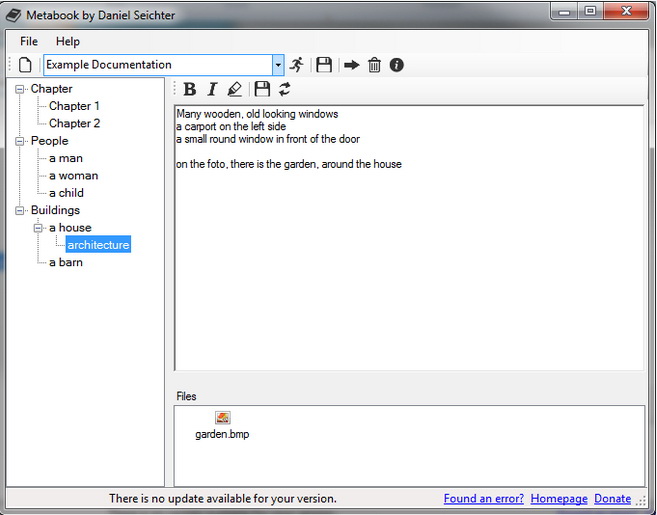Toggle bold formatting

190,89
